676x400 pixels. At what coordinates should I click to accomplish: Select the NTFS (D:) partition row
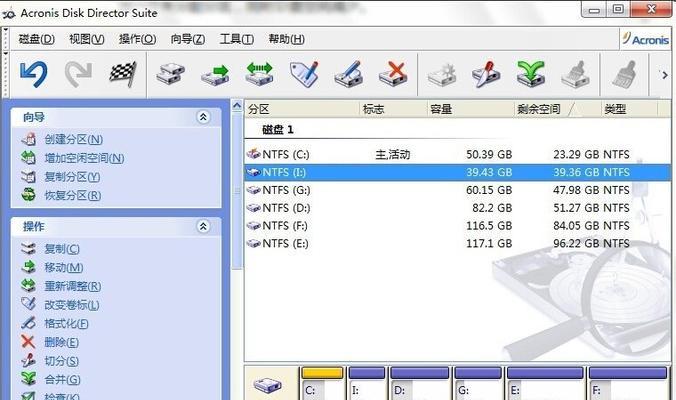pyautogui.click(x=457, y=208)
